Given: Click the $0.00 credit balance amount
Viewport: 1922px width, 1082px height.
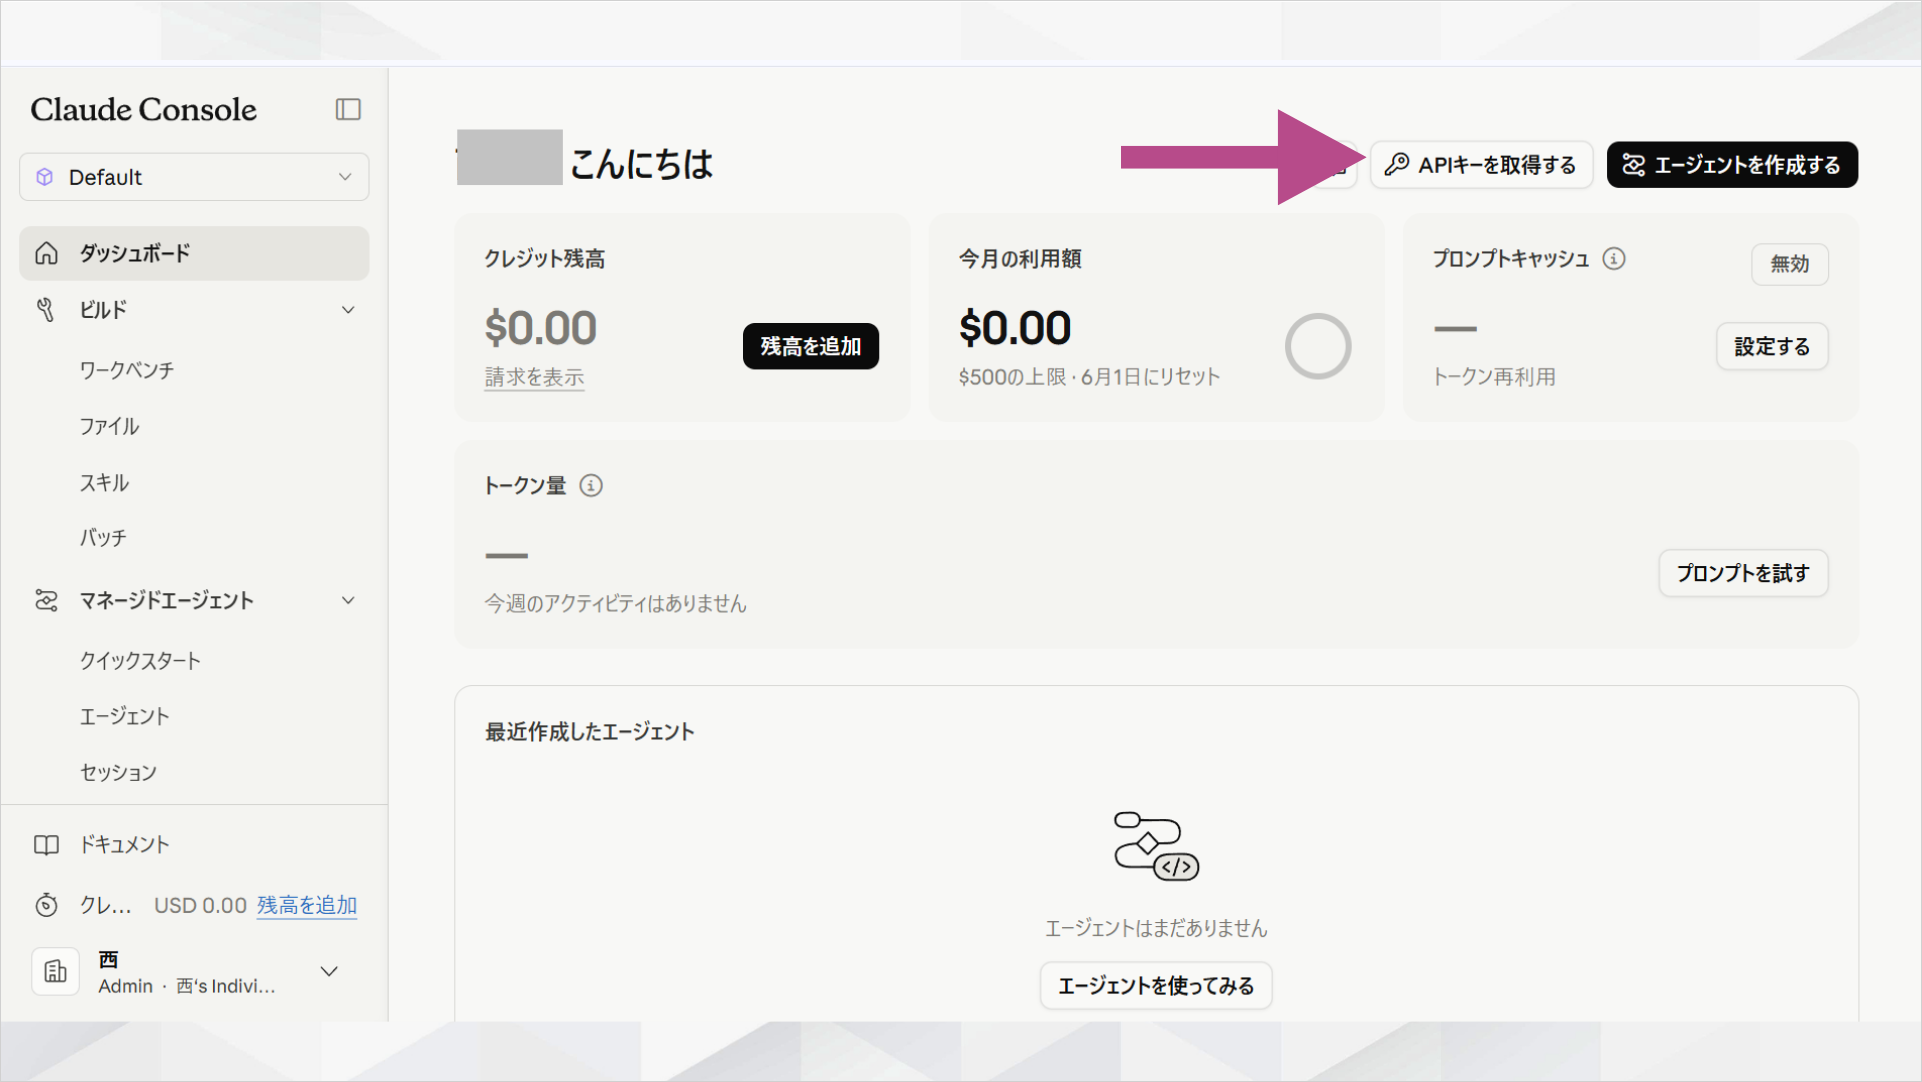Looking at the screenshot, I should click(540, 328).
